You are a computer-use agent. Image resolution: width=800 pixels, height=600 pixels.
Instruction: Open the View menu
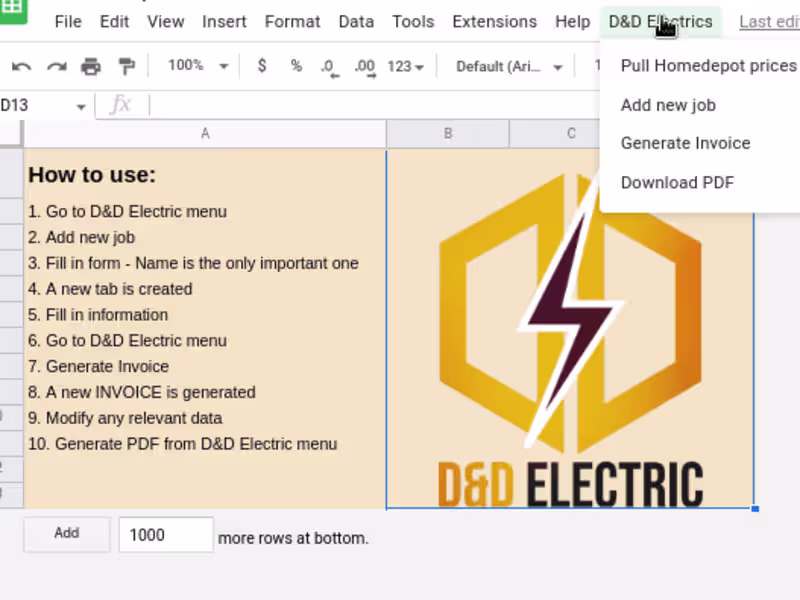point(165,21)
